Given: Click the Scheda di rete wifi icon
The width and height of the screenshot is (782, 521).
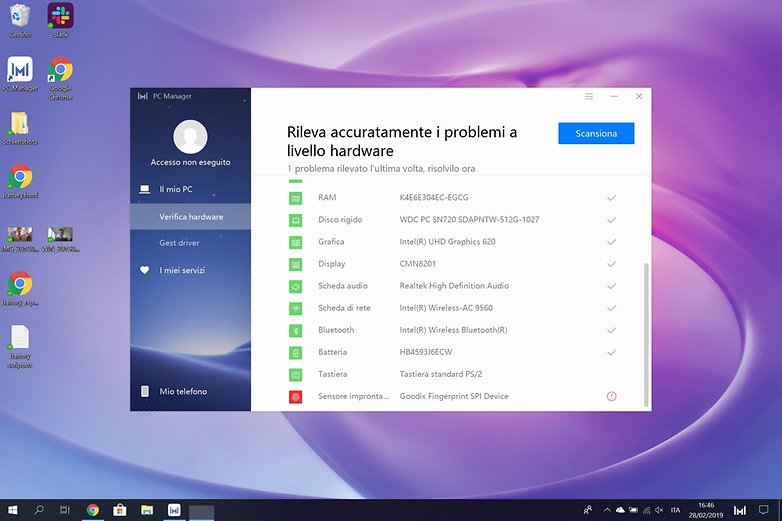Looking at the screenshot, I should [x=296, y=309].
